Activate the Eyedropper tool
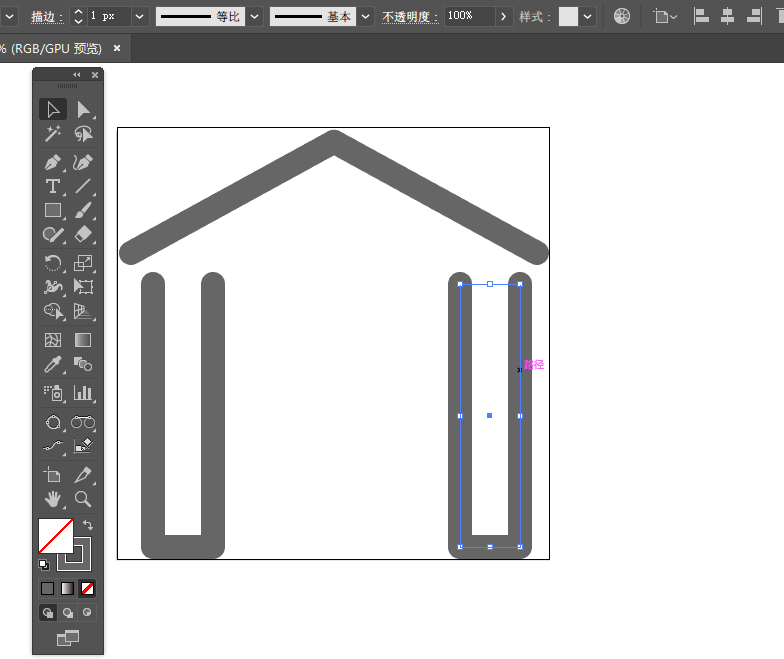Image resolution: width=784 pixels, height=659 pixels. click(53, 365)
